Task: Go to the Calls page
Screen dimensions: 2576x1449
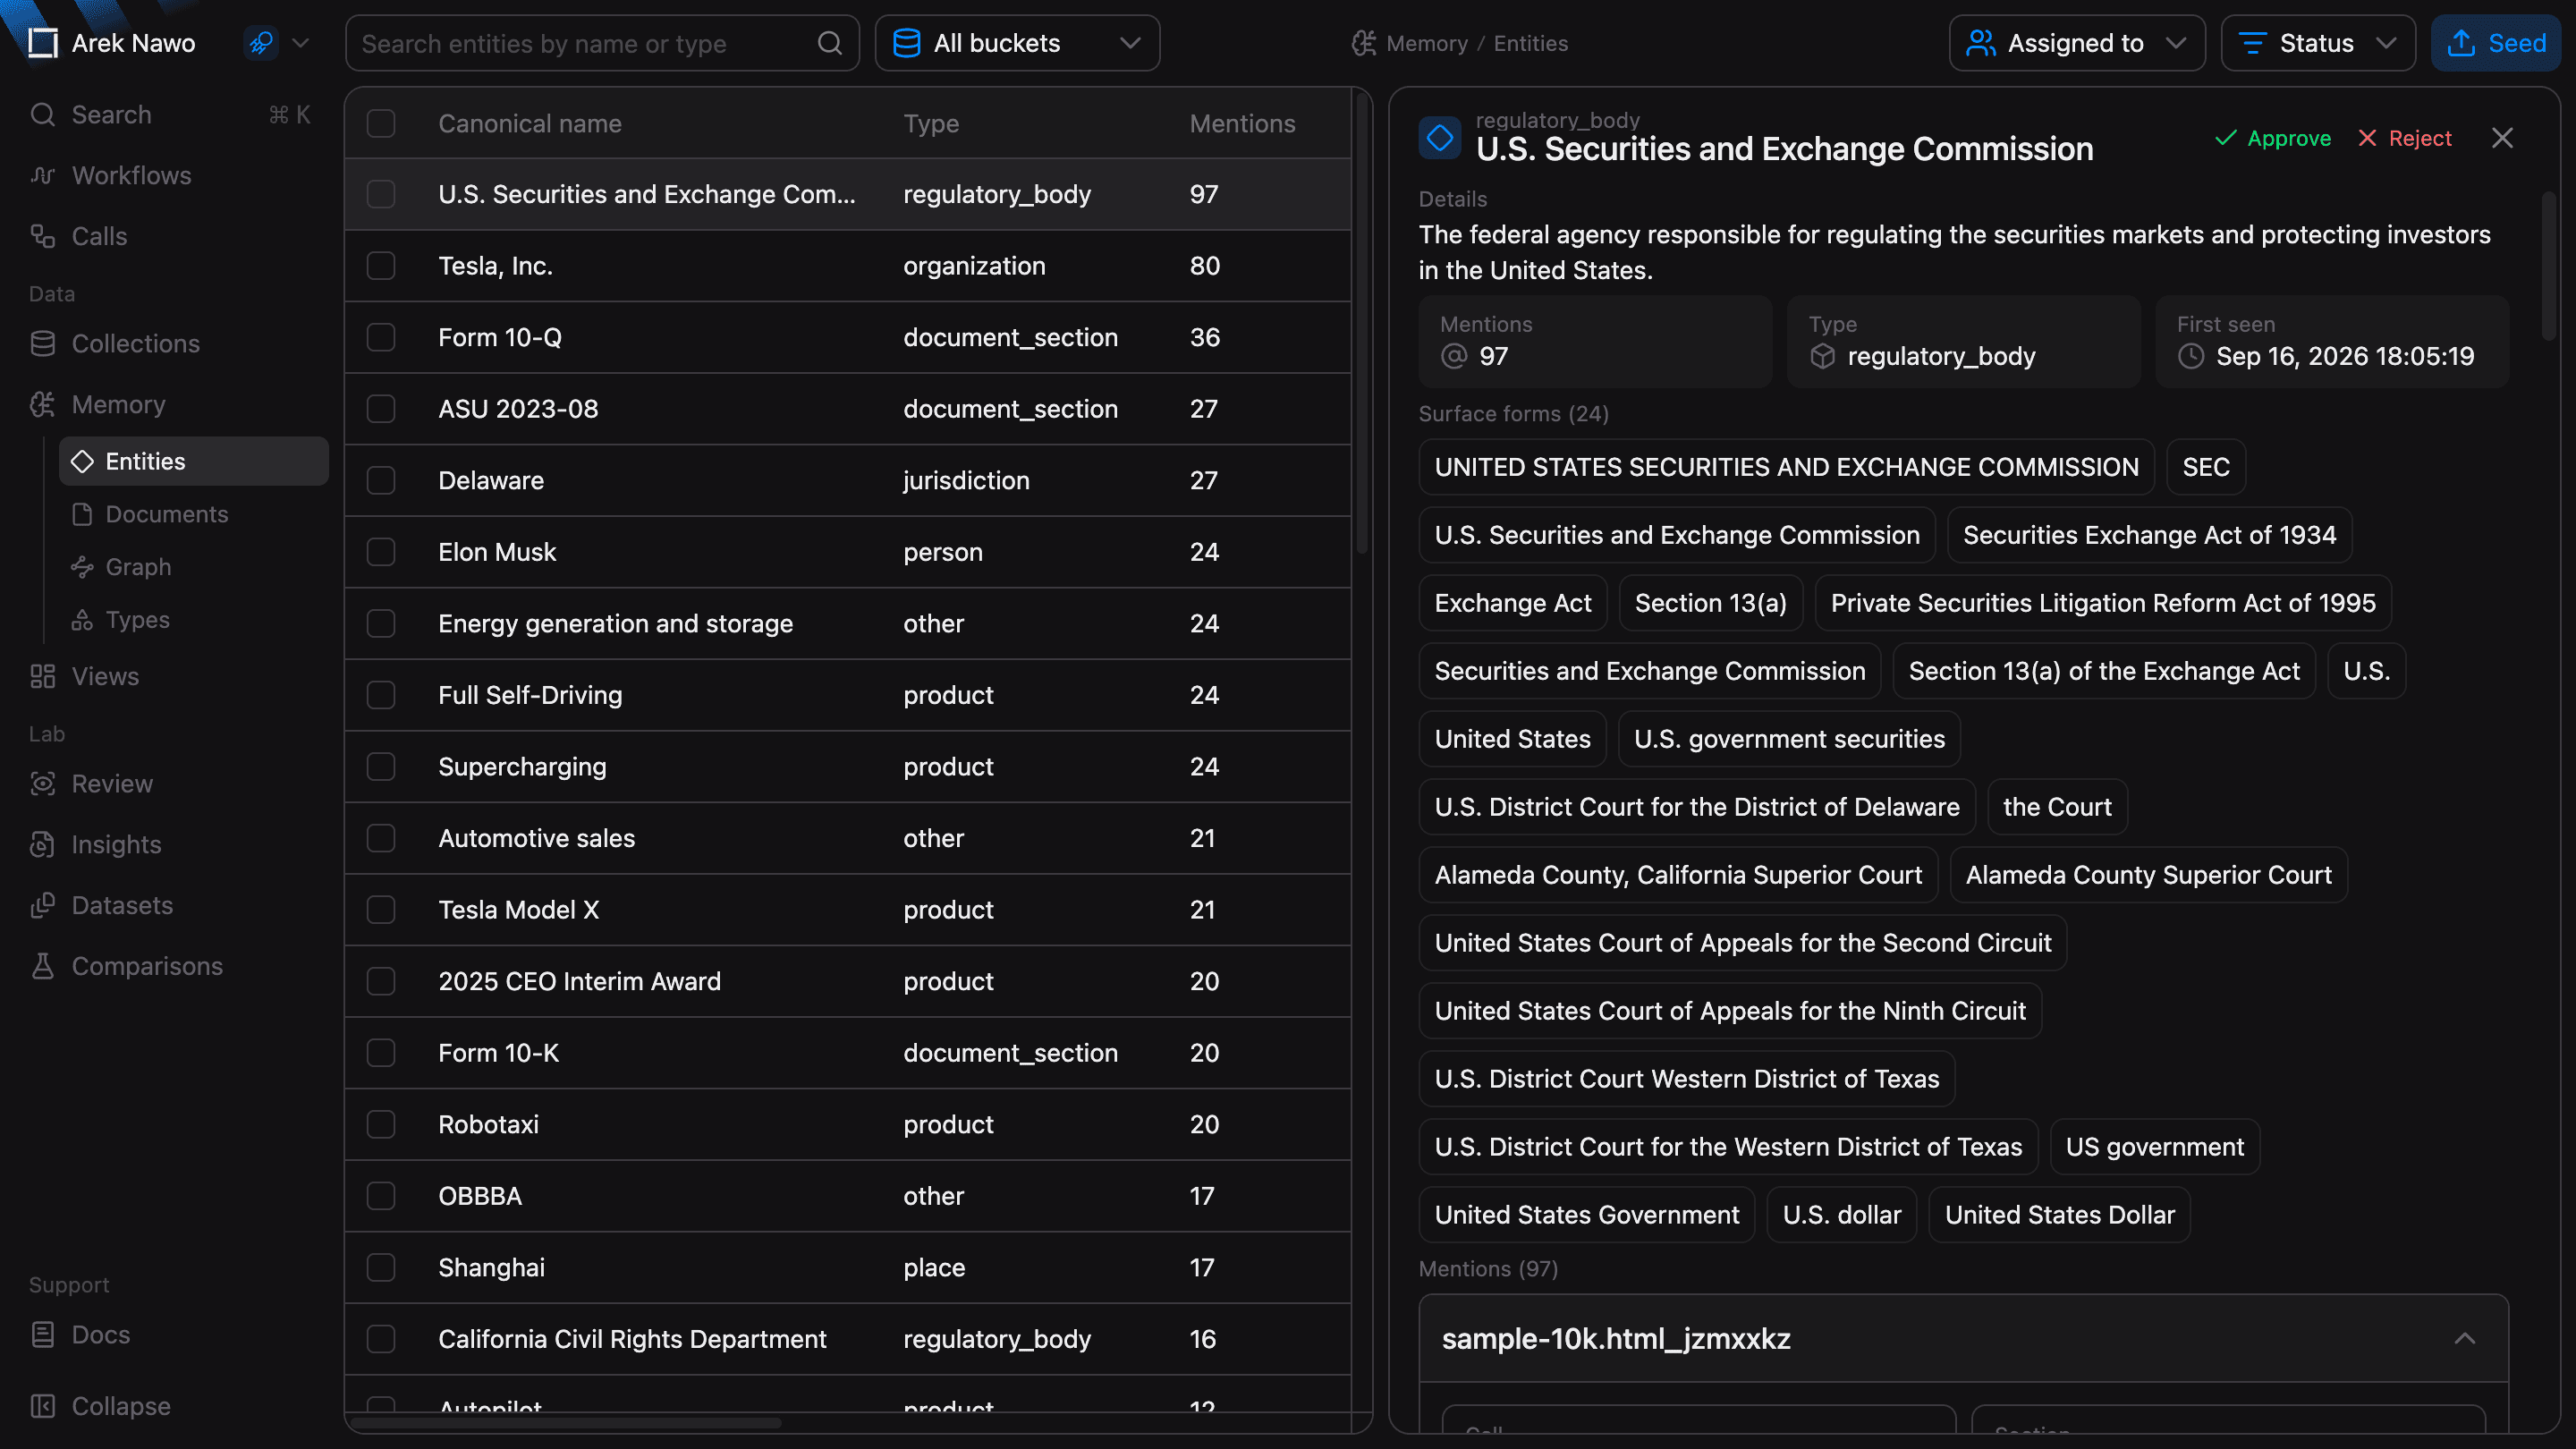Action: (x=170, y=237)
